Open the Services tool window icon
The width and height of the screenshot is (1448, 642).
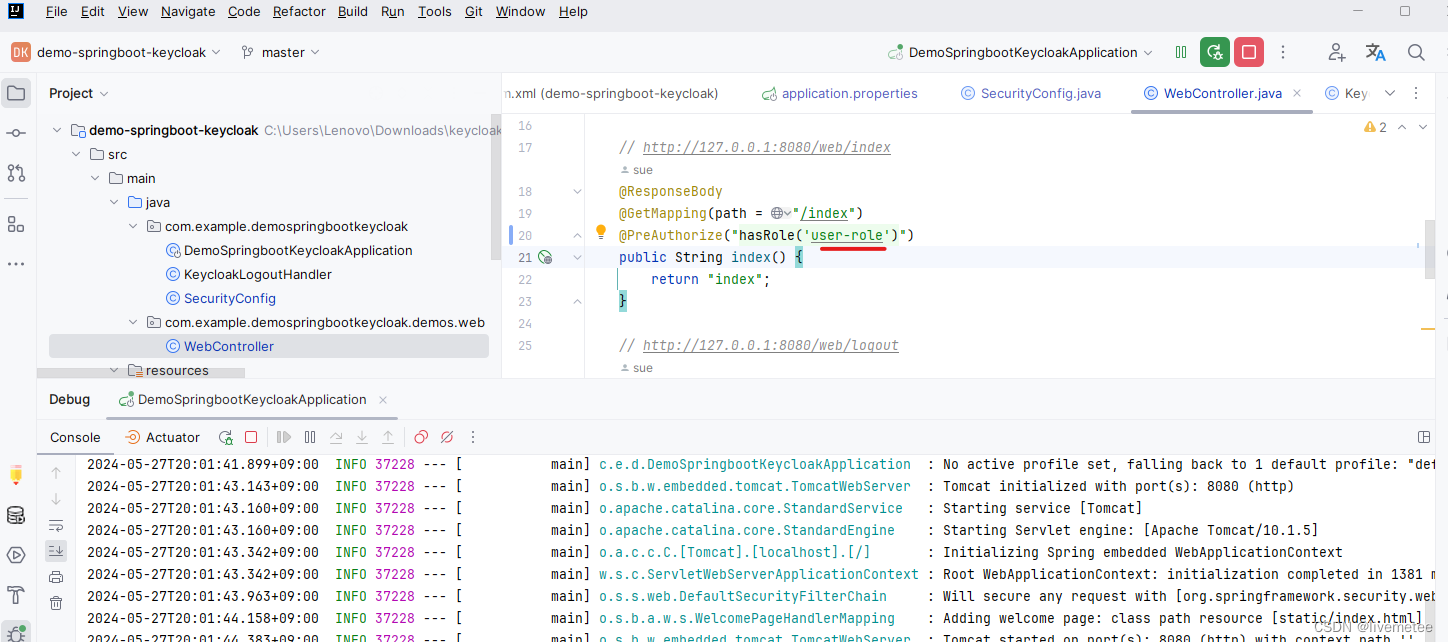16,555
